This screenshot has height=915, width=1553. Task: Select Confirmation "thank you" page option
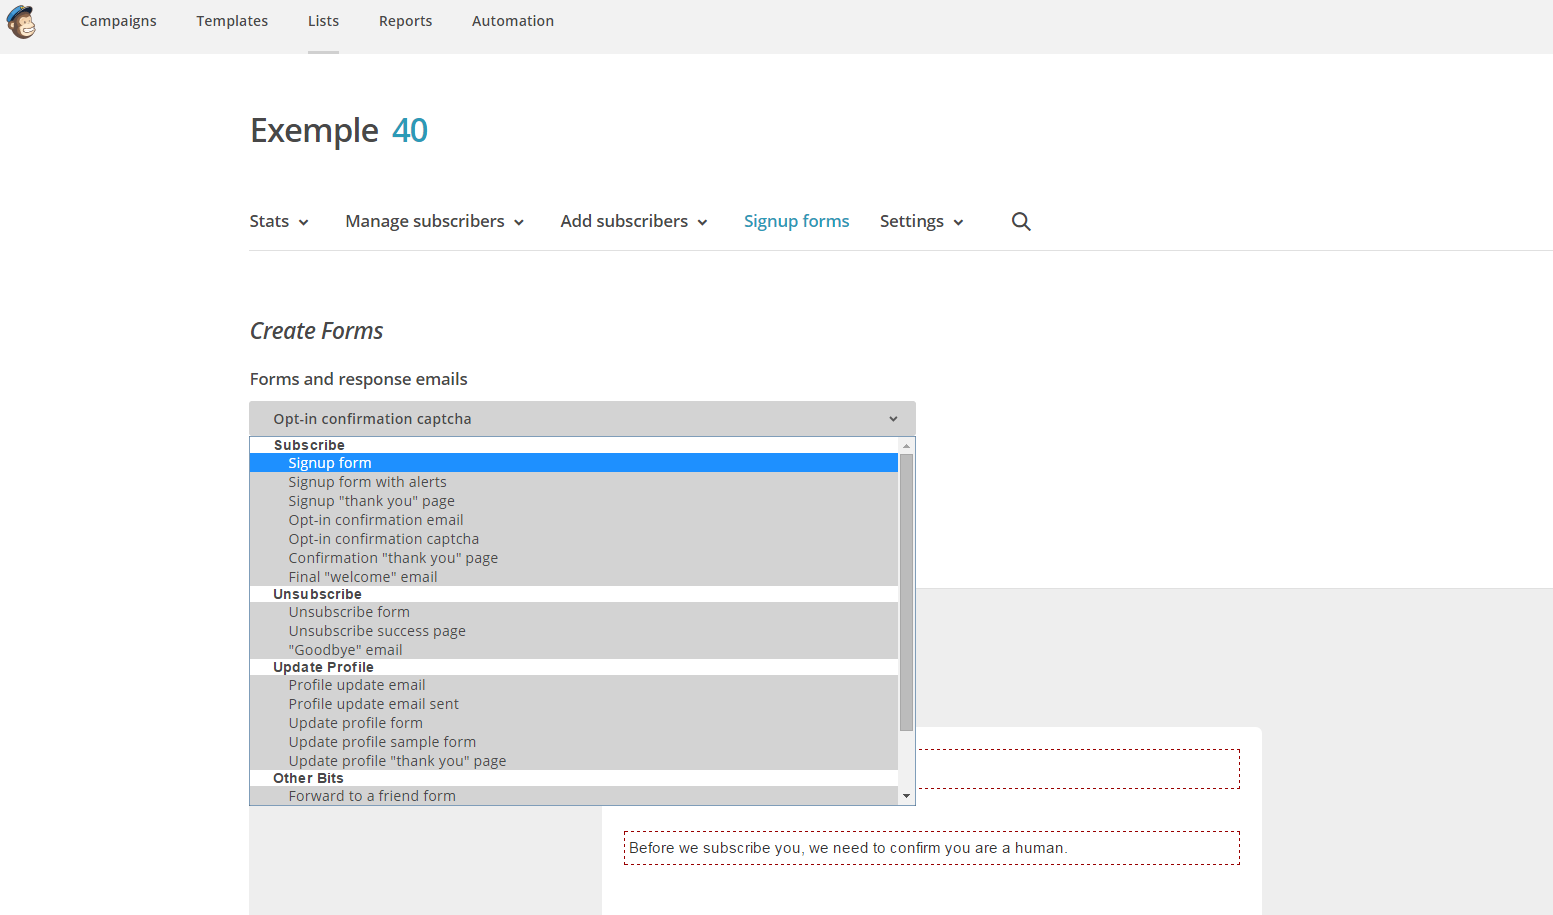pyautogui.click(x=574, y=558)
